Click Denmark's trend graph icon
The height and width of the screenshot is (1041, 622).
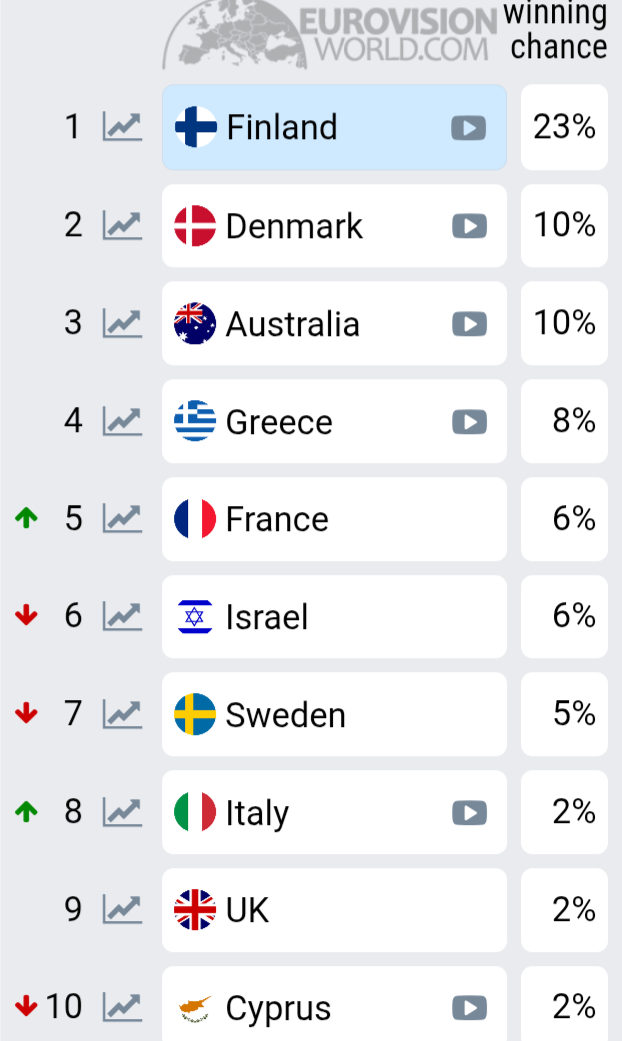coord(122,225)
